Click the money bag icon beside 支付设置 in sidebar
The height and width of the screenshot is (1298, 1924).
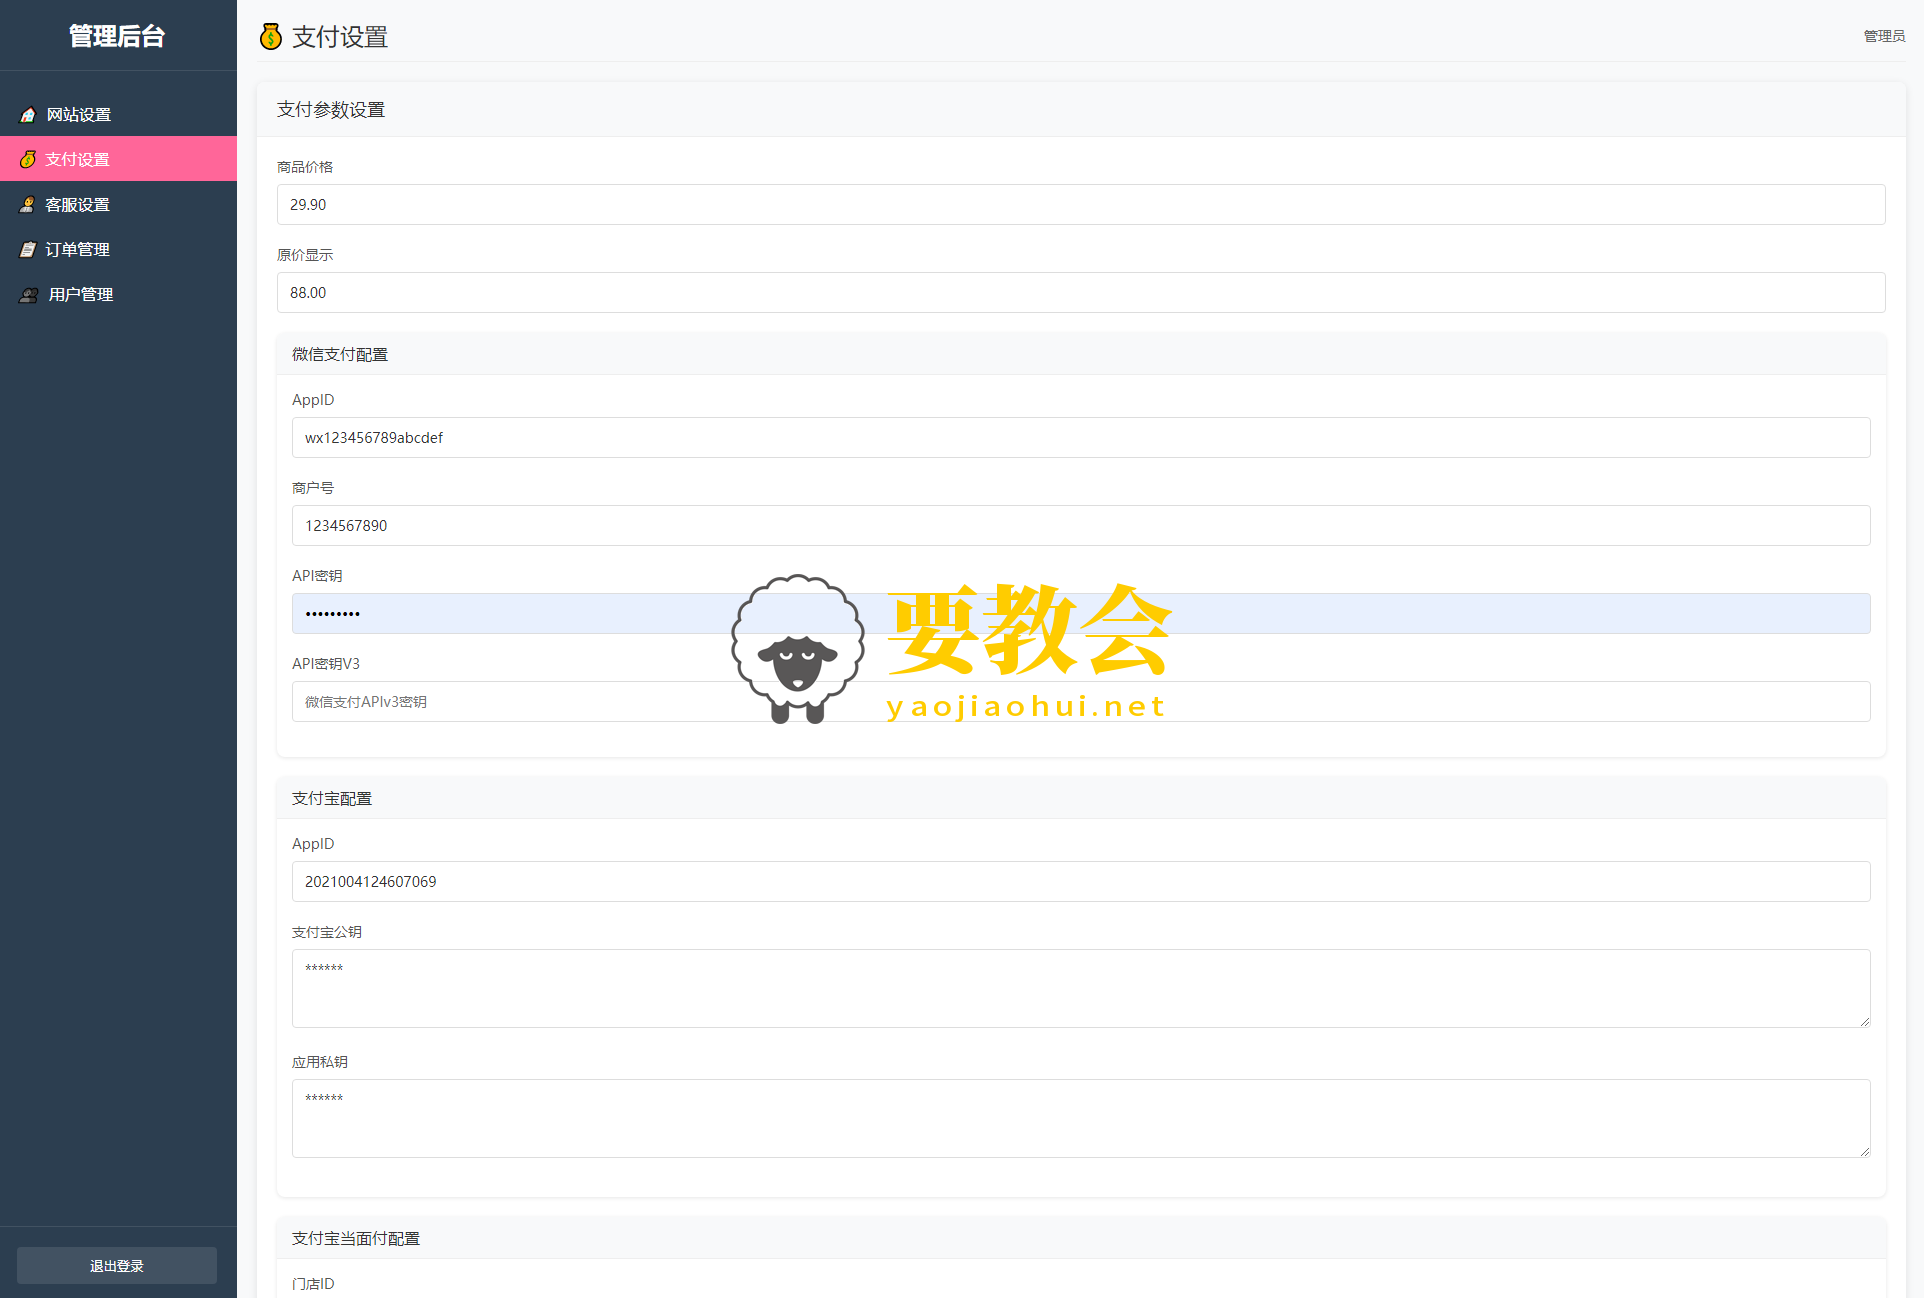(28, 159)
